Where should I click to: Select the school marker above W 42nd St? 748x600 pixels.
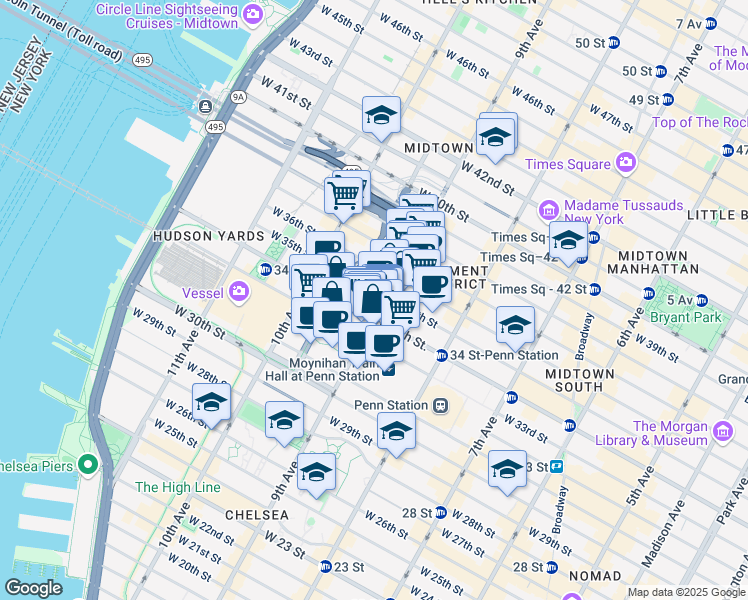[495, 140]
